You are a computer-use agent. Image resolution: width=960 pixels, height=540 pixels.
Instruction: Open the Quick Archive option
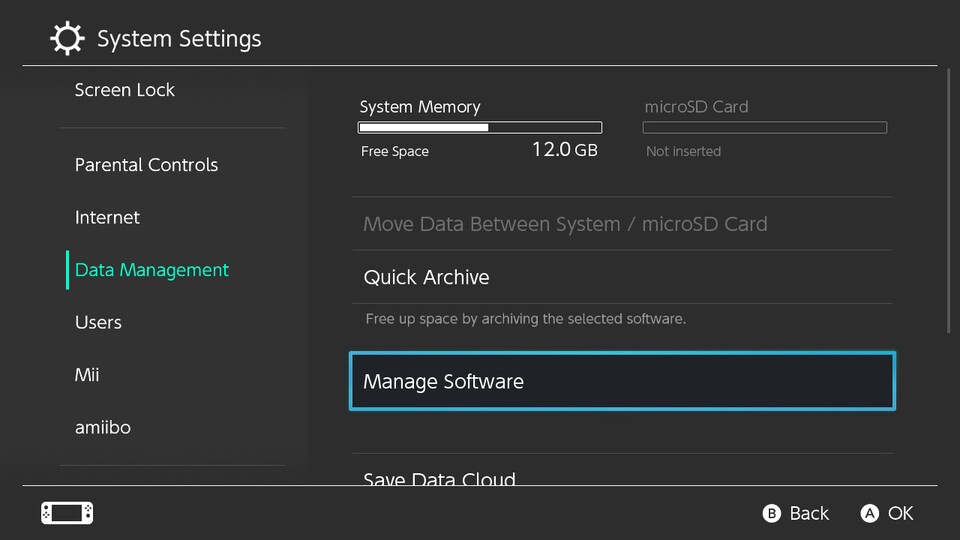point(427,277)
